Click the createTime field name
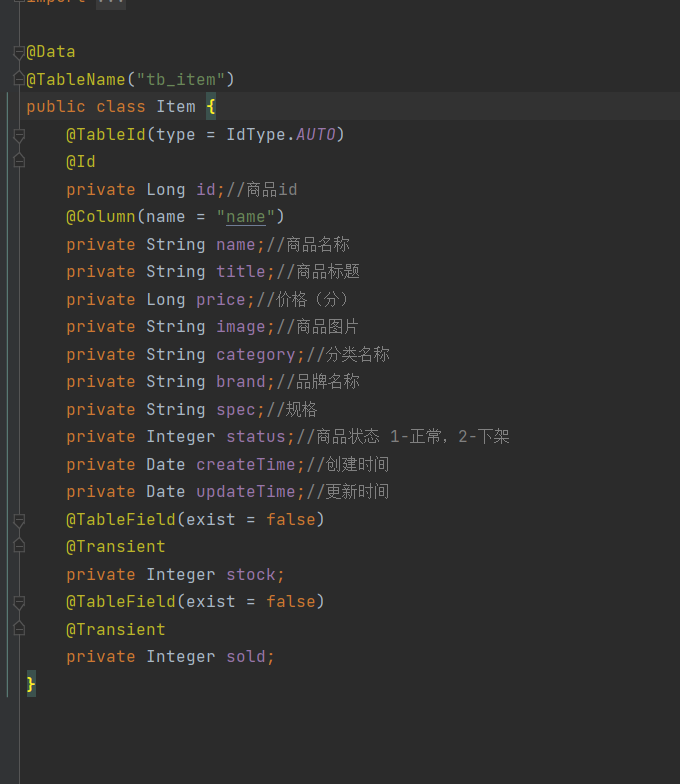The height and width of the screenshot is (784, 680). (x=246, y=465)
